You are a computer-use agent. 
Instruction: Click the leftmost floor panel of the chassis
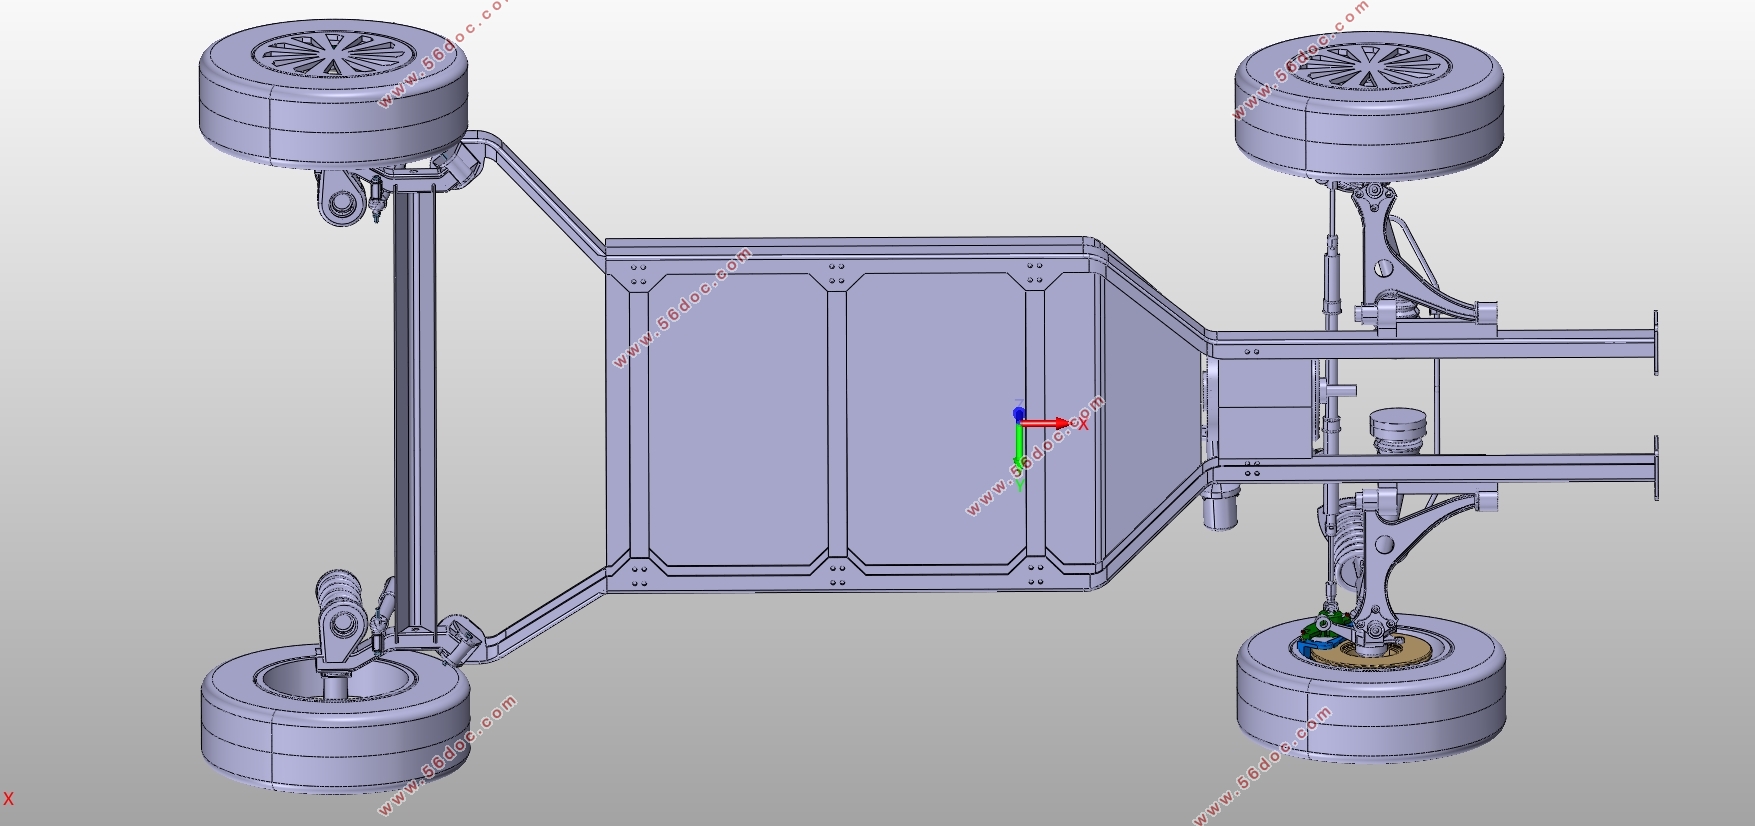[x=735, y=420]
